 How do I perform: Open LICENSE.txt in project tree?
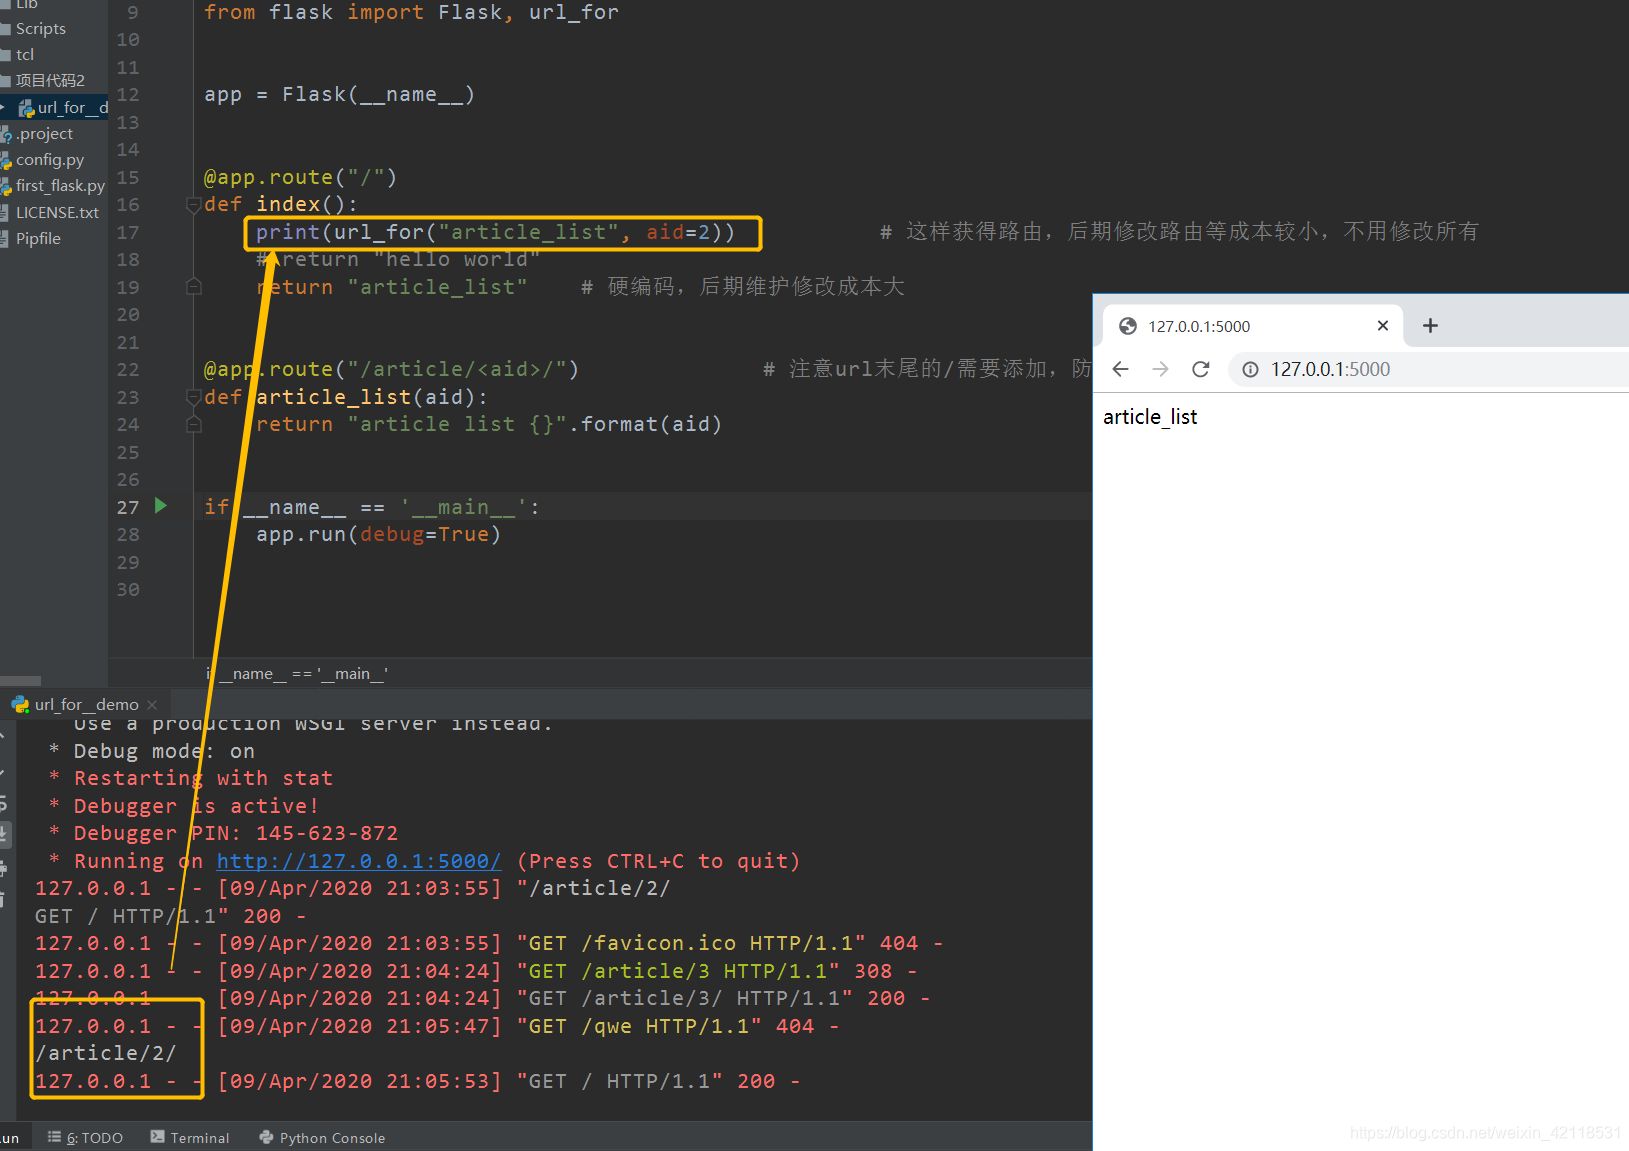57,213
